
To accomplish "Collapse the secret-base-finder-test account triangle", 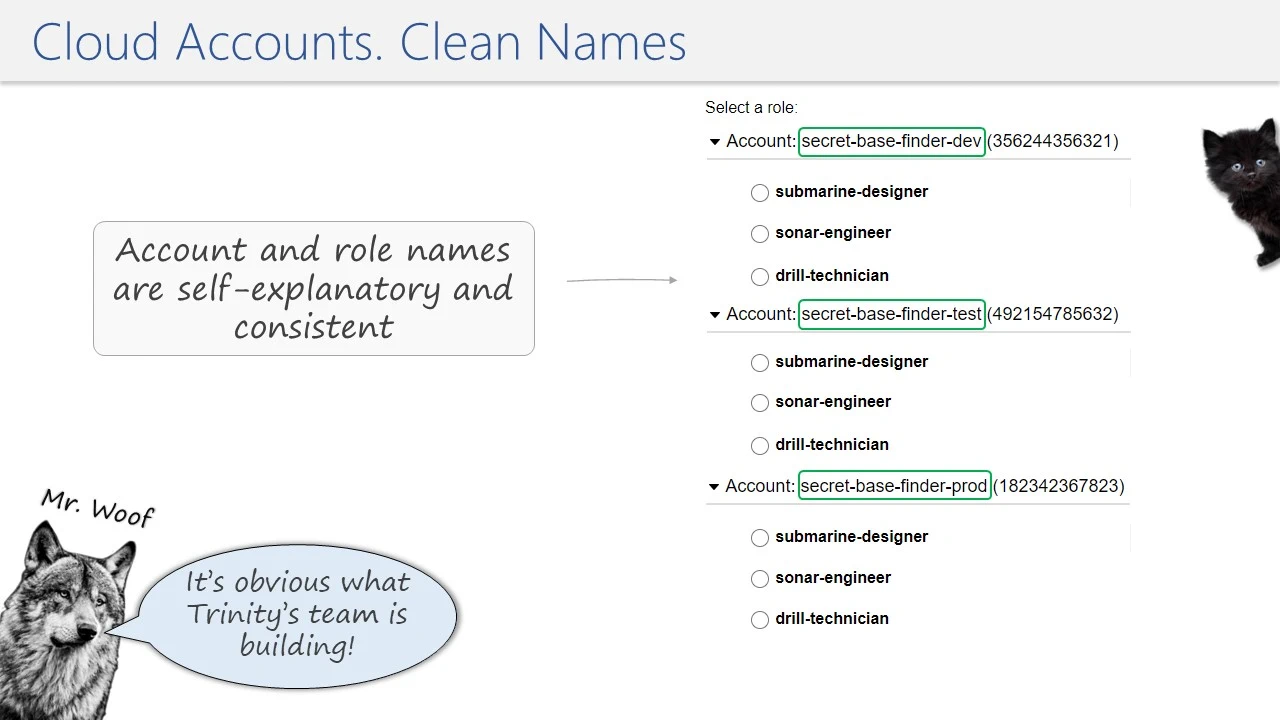I will click(714, 315).
